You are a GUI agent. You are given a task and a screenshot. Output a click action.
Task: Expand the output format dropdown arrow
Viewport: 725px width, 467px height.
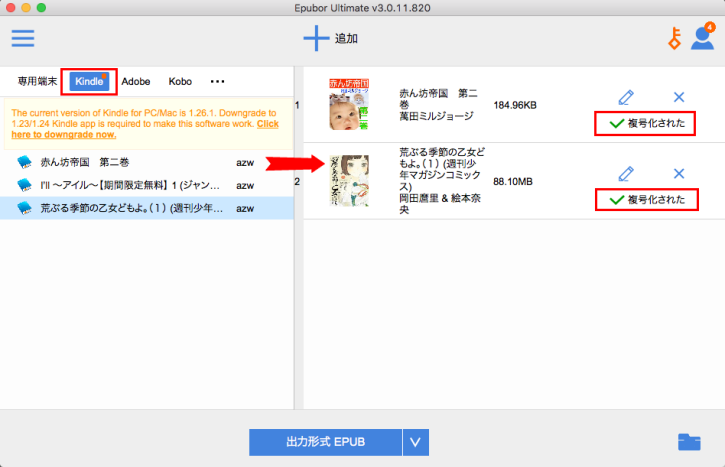click(x=415, y=442)
